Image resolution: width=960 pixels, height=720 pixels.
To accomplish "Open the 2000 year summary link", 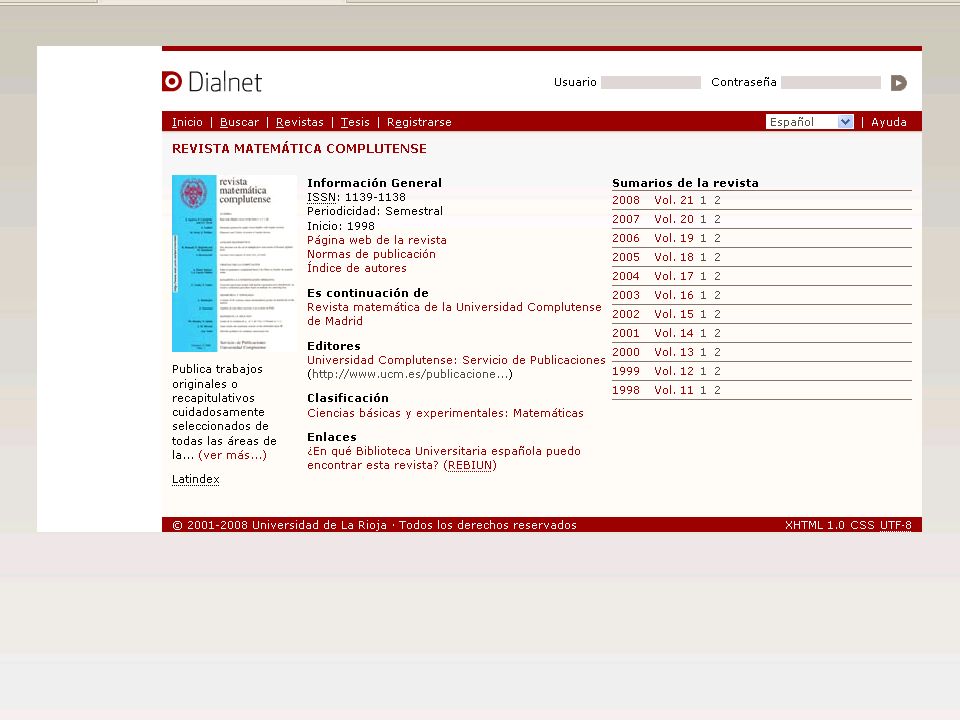I will click(x=626, y=352).
